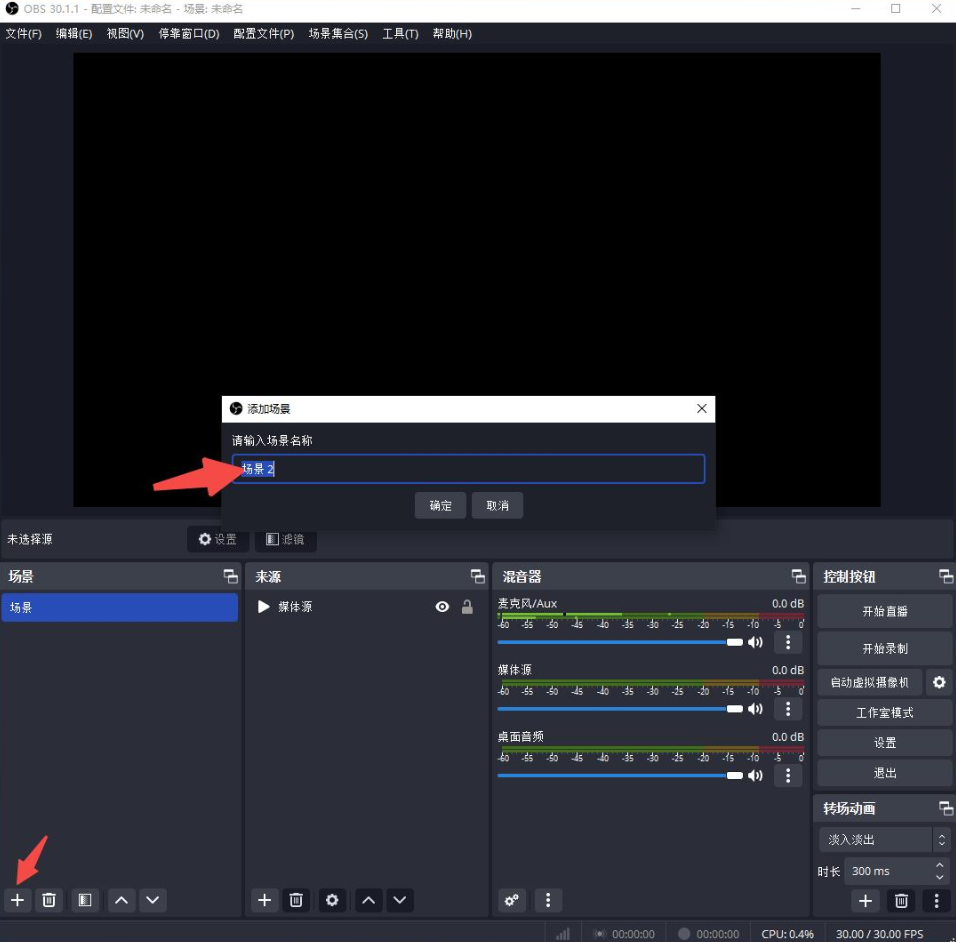Remove the selected source with trash icon

coord(296,900)
